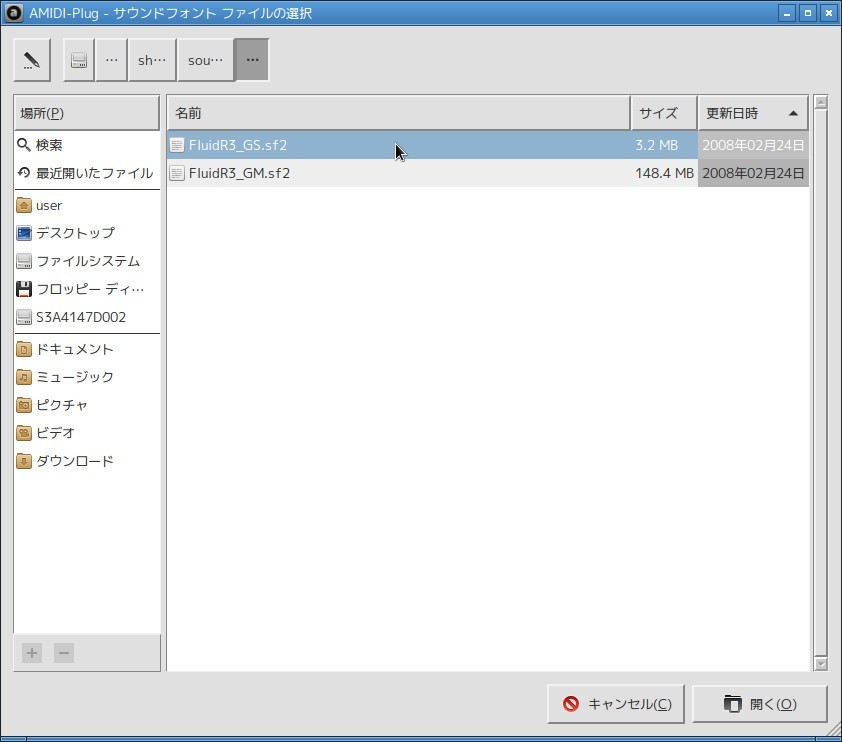Click the 場所(P) places header
Image resolution: width=842 pixels, height=742 pixels.
86,113
